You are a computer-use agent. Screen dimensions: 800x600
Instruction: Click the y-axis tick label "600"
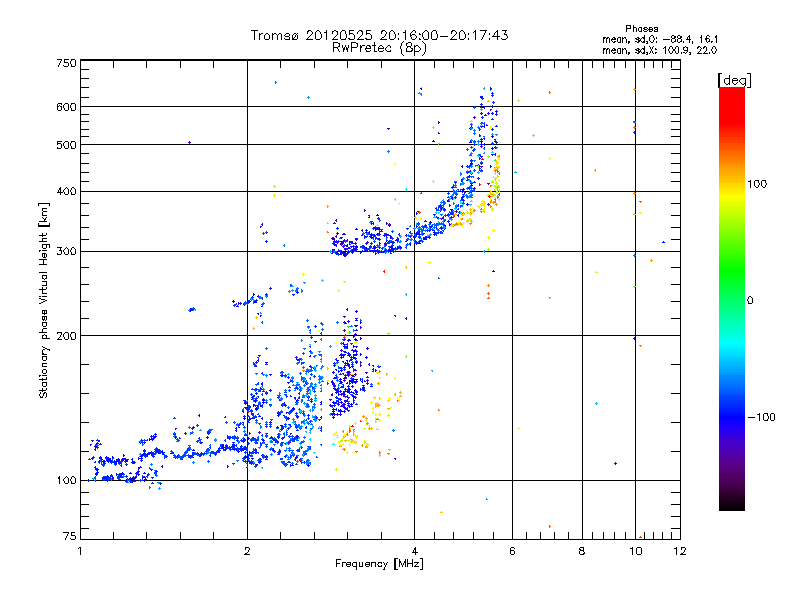point(66,107)
